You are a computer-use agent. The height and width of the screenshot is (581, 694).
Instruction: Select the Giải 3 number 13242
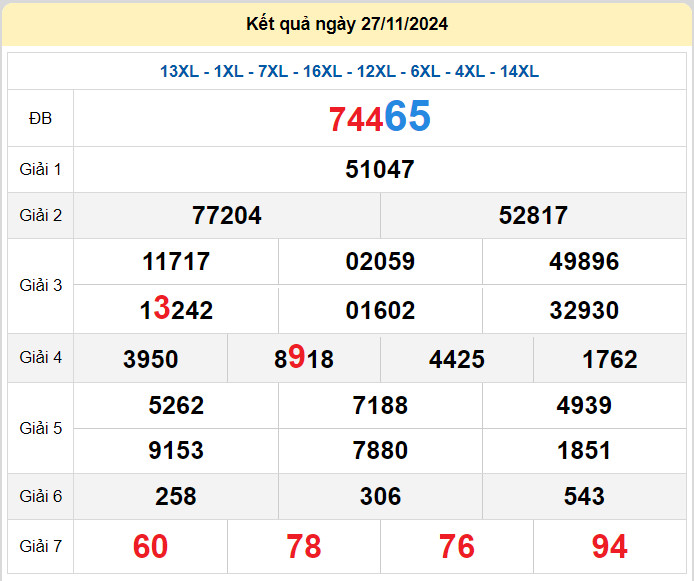click(x=176, y=308)
